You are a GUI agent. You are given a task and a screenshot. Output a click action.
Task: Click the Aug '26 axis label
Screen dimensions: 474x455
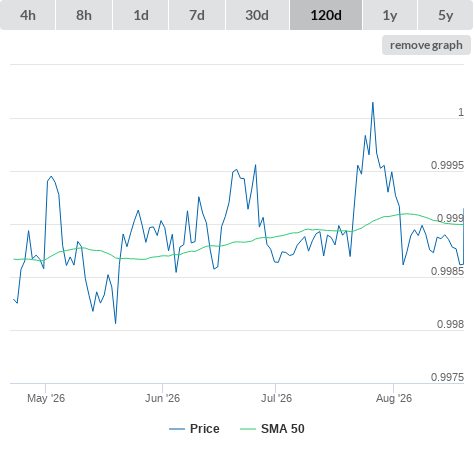394,398
